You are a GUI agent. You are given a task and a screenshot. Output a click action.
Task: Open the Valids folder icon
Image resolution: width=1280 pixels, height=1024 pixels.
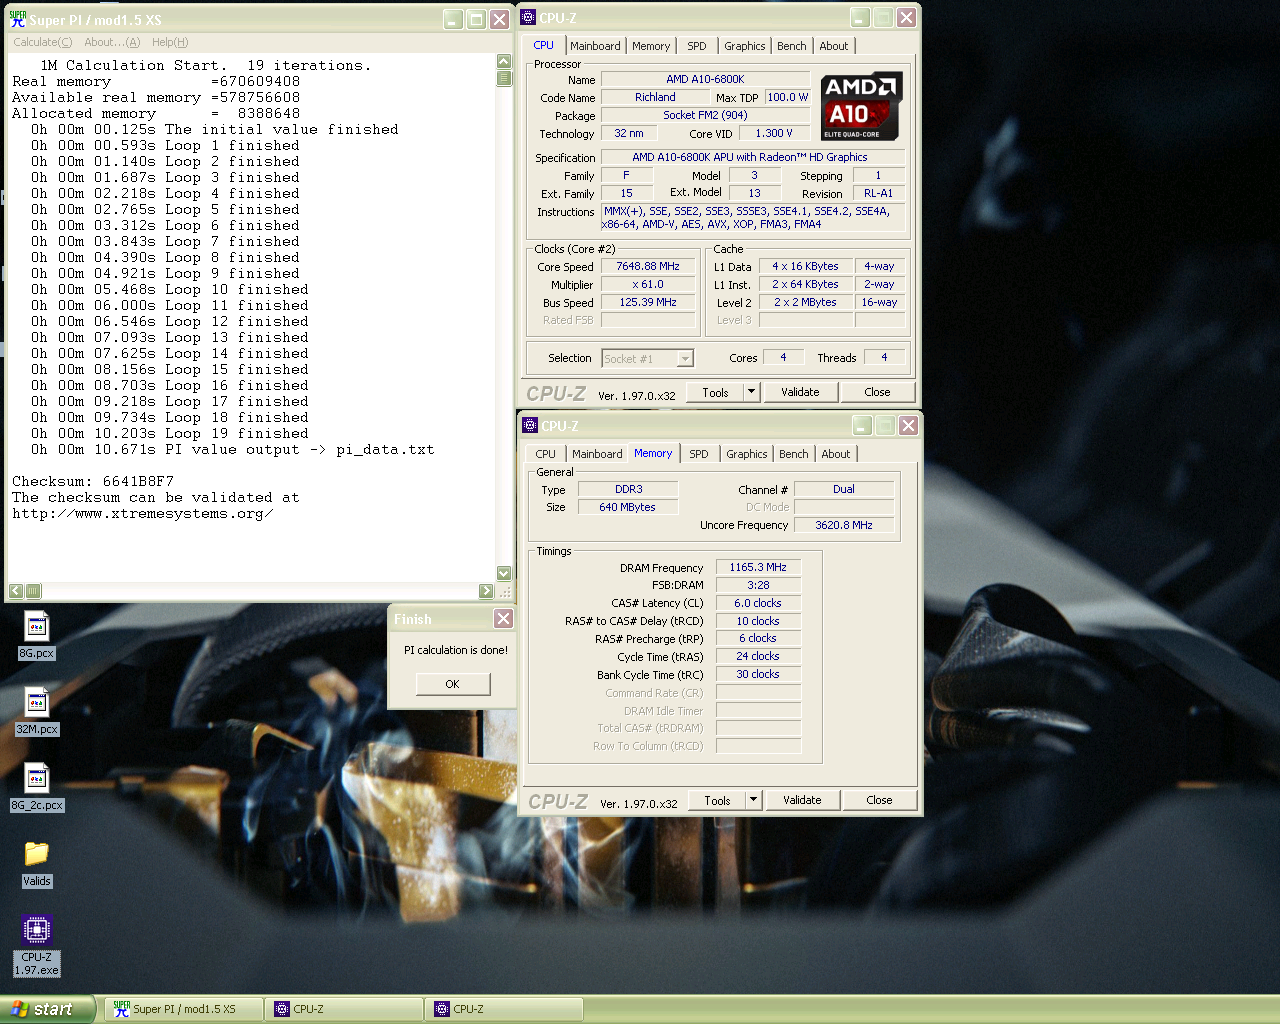point(37,855)
